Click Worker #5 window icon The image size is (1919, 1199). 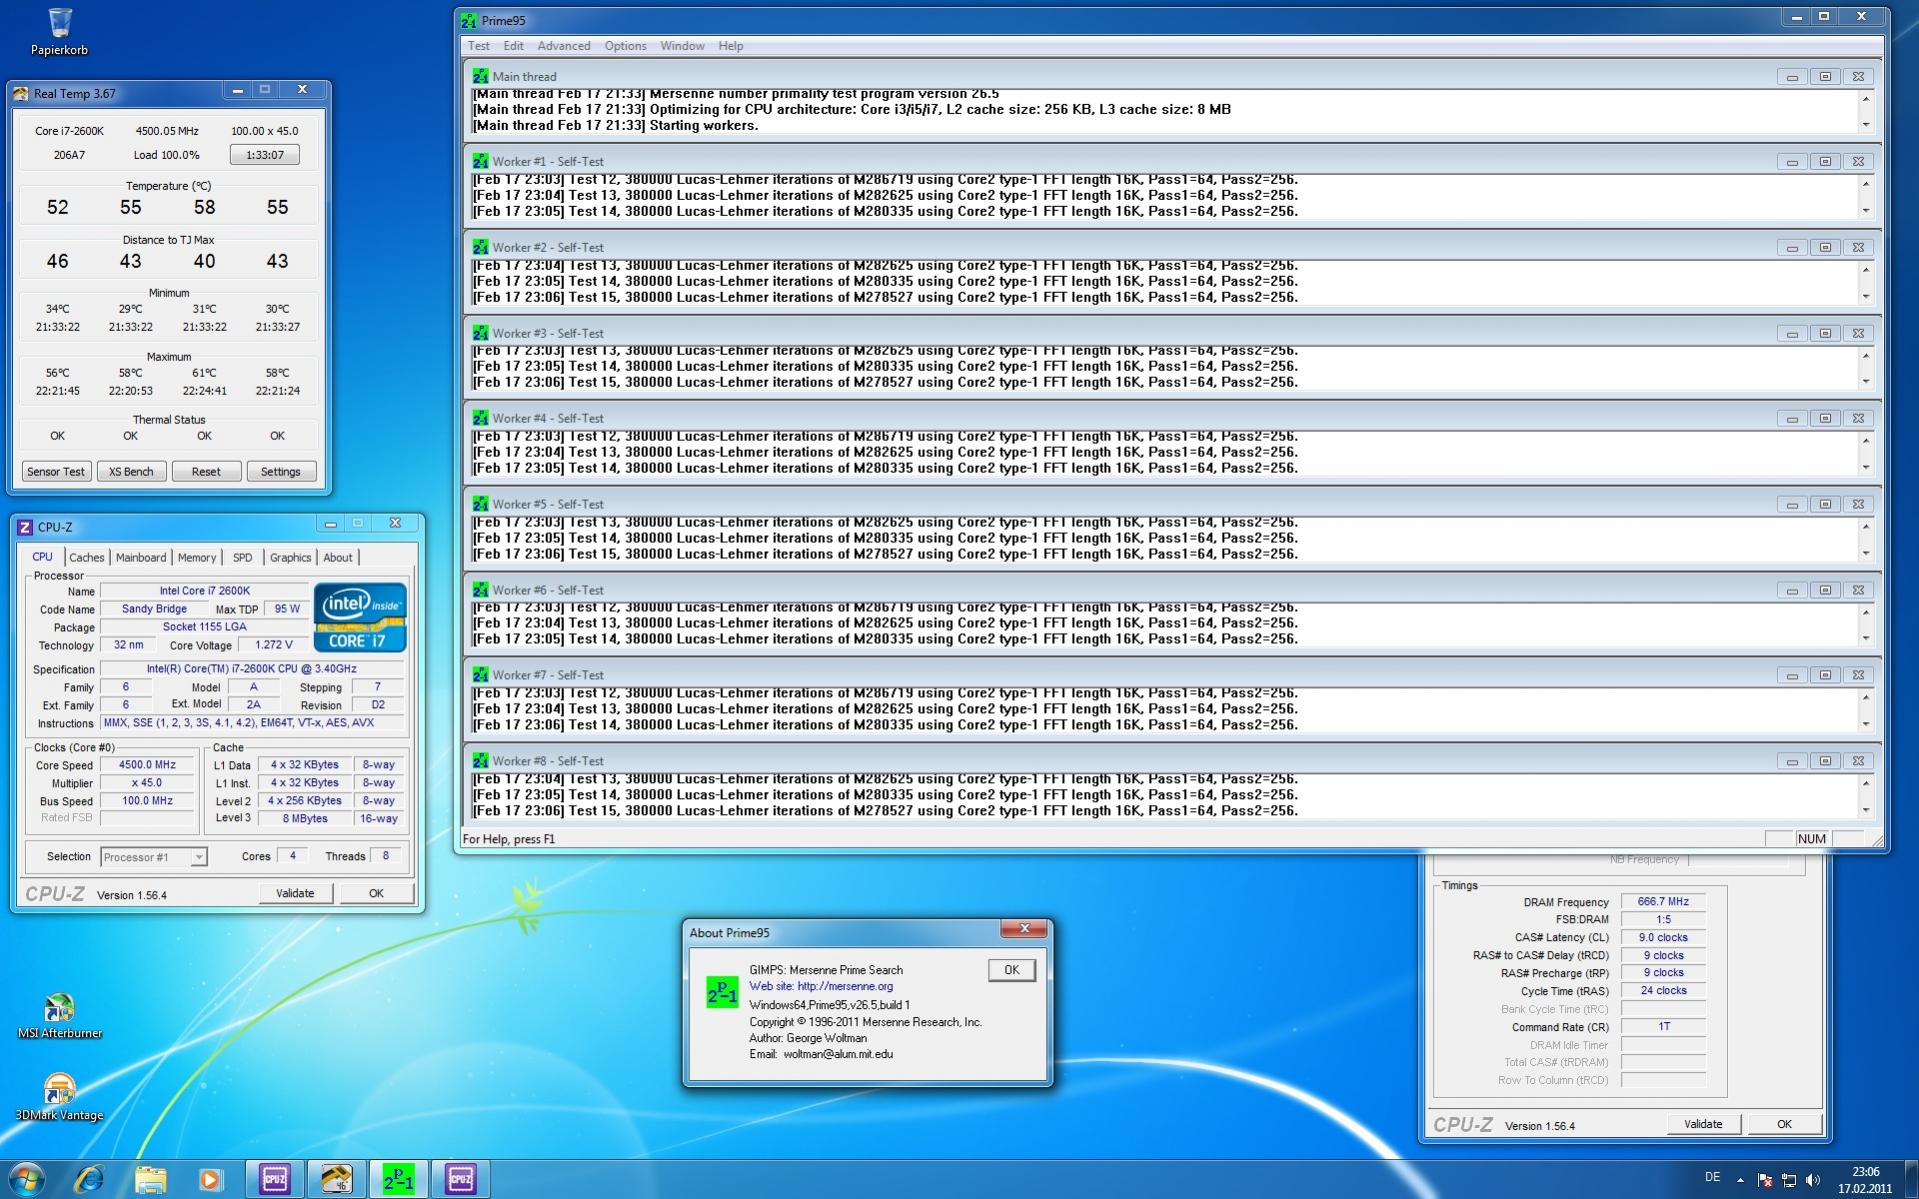(x=481, y=504)
